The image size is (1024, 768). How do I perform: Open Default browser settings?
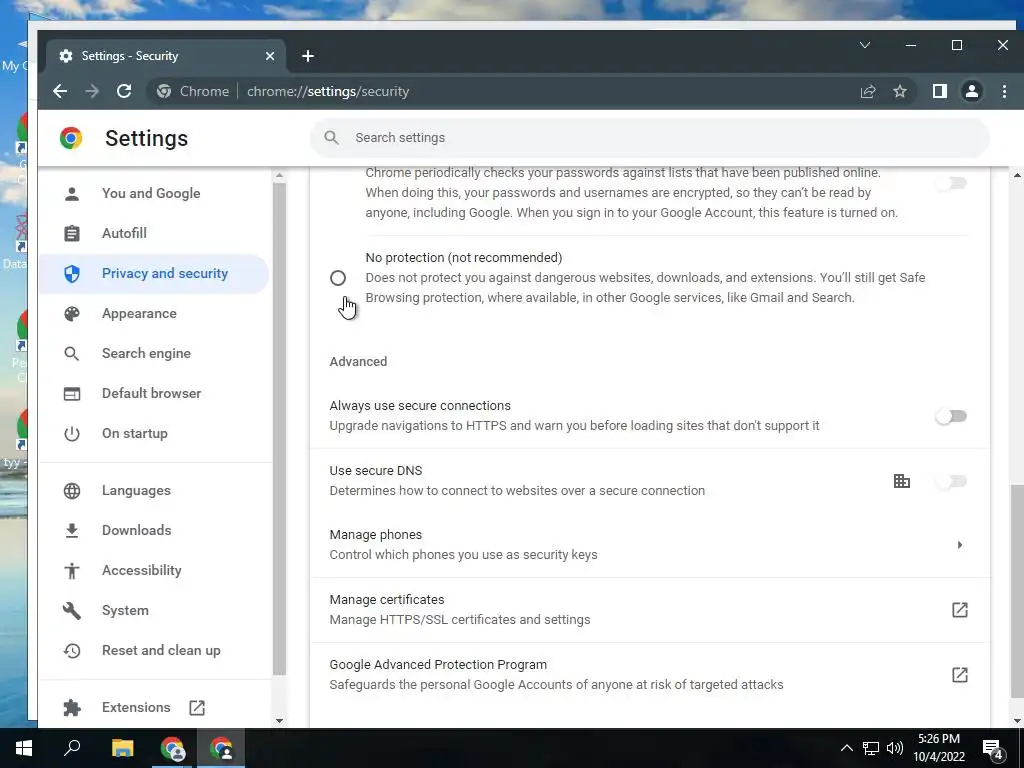(152, 393)
